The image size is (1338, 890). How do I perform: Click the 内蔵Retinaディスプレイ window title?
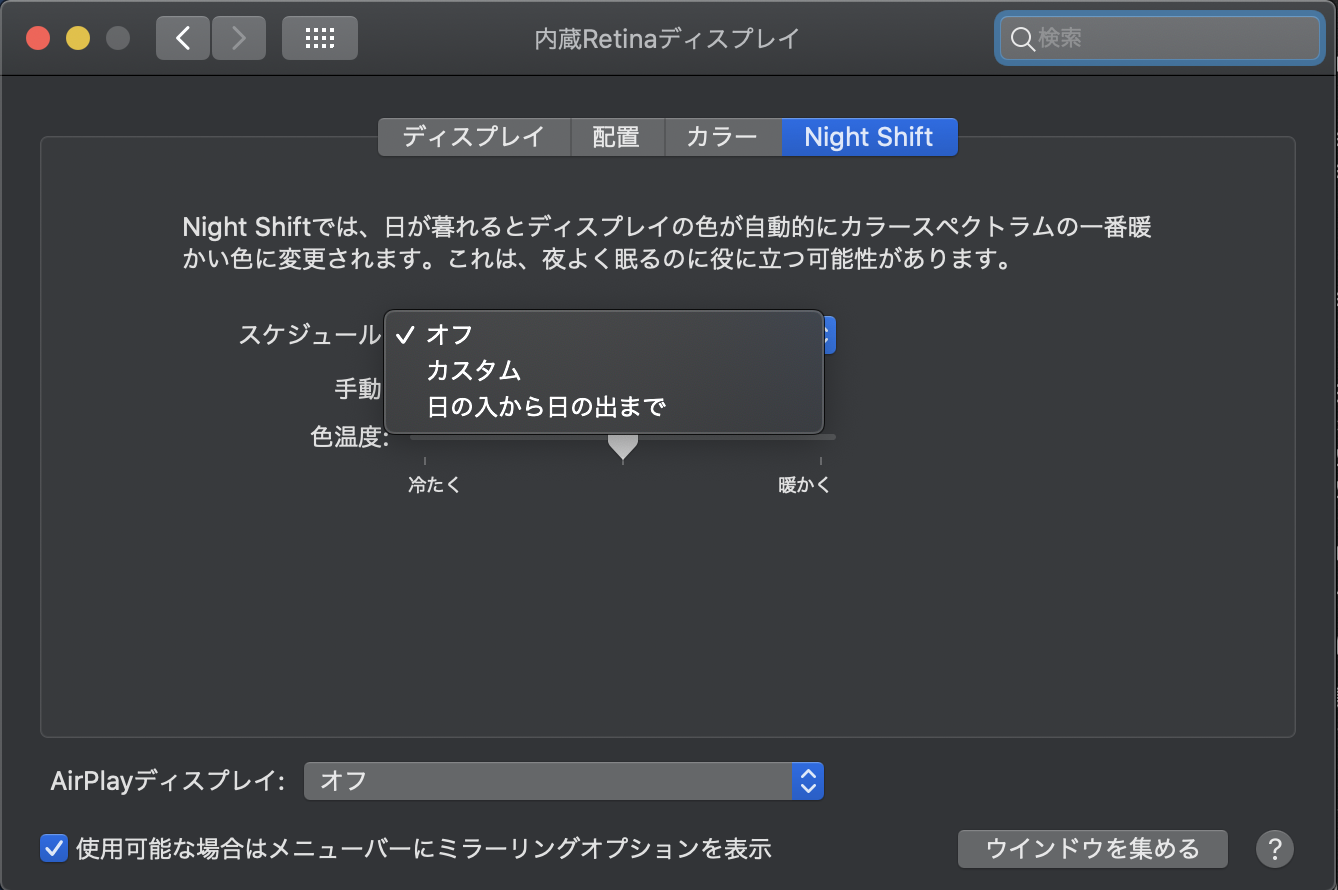click(x=667, y=39)
